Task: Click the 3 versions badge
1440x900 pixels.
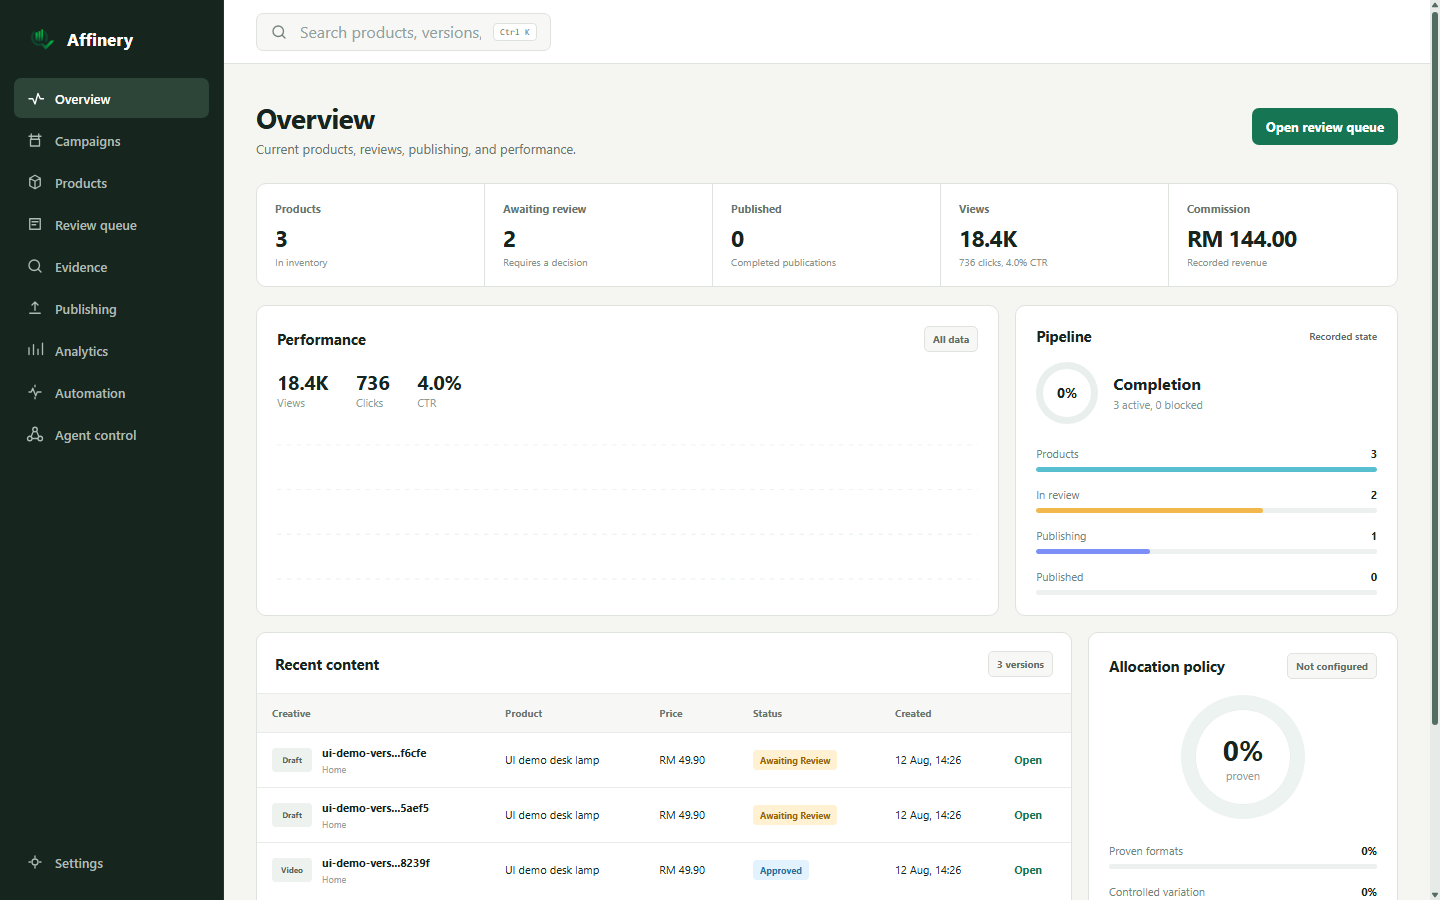Action: tap(1020, 665)
